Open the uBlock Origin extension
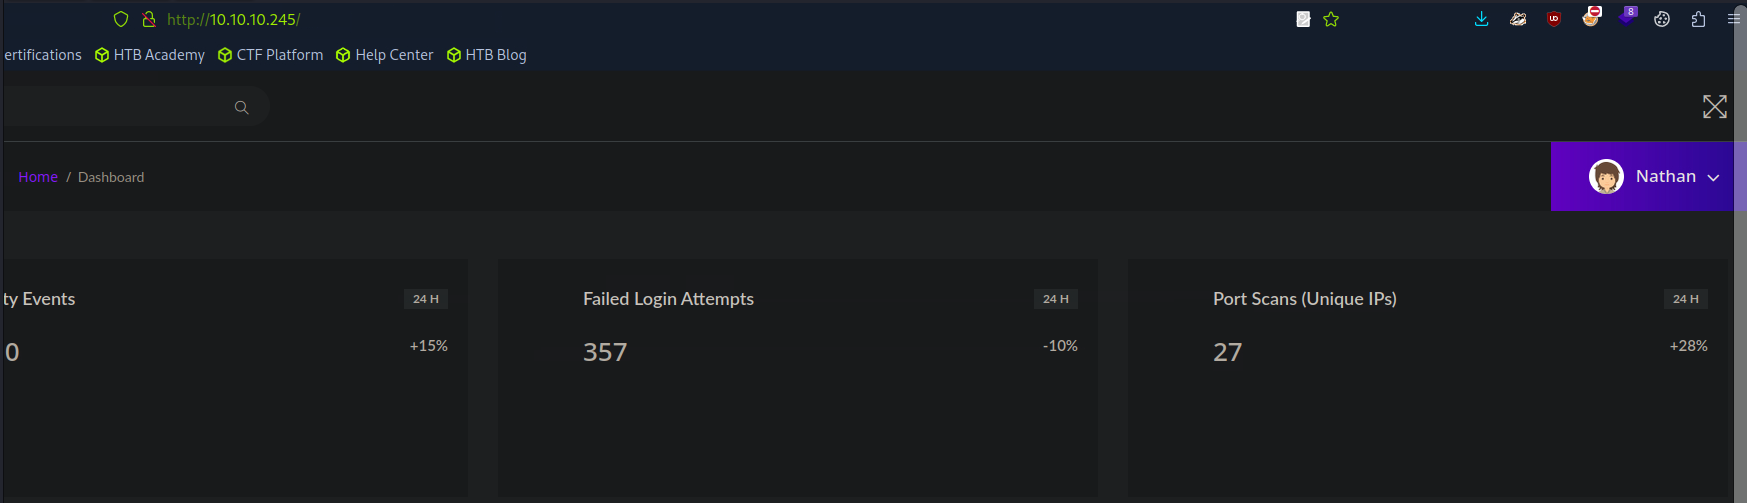The height and width of the screenshot is (503, 1747). tap(1553, 19)
